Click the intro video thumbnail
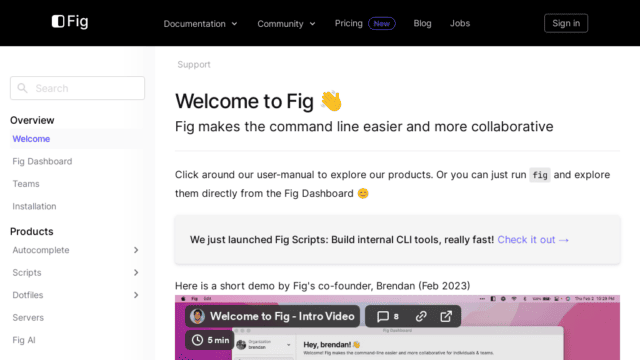The width and height of the screenshot is (640, 360). (x=397, y=327)
